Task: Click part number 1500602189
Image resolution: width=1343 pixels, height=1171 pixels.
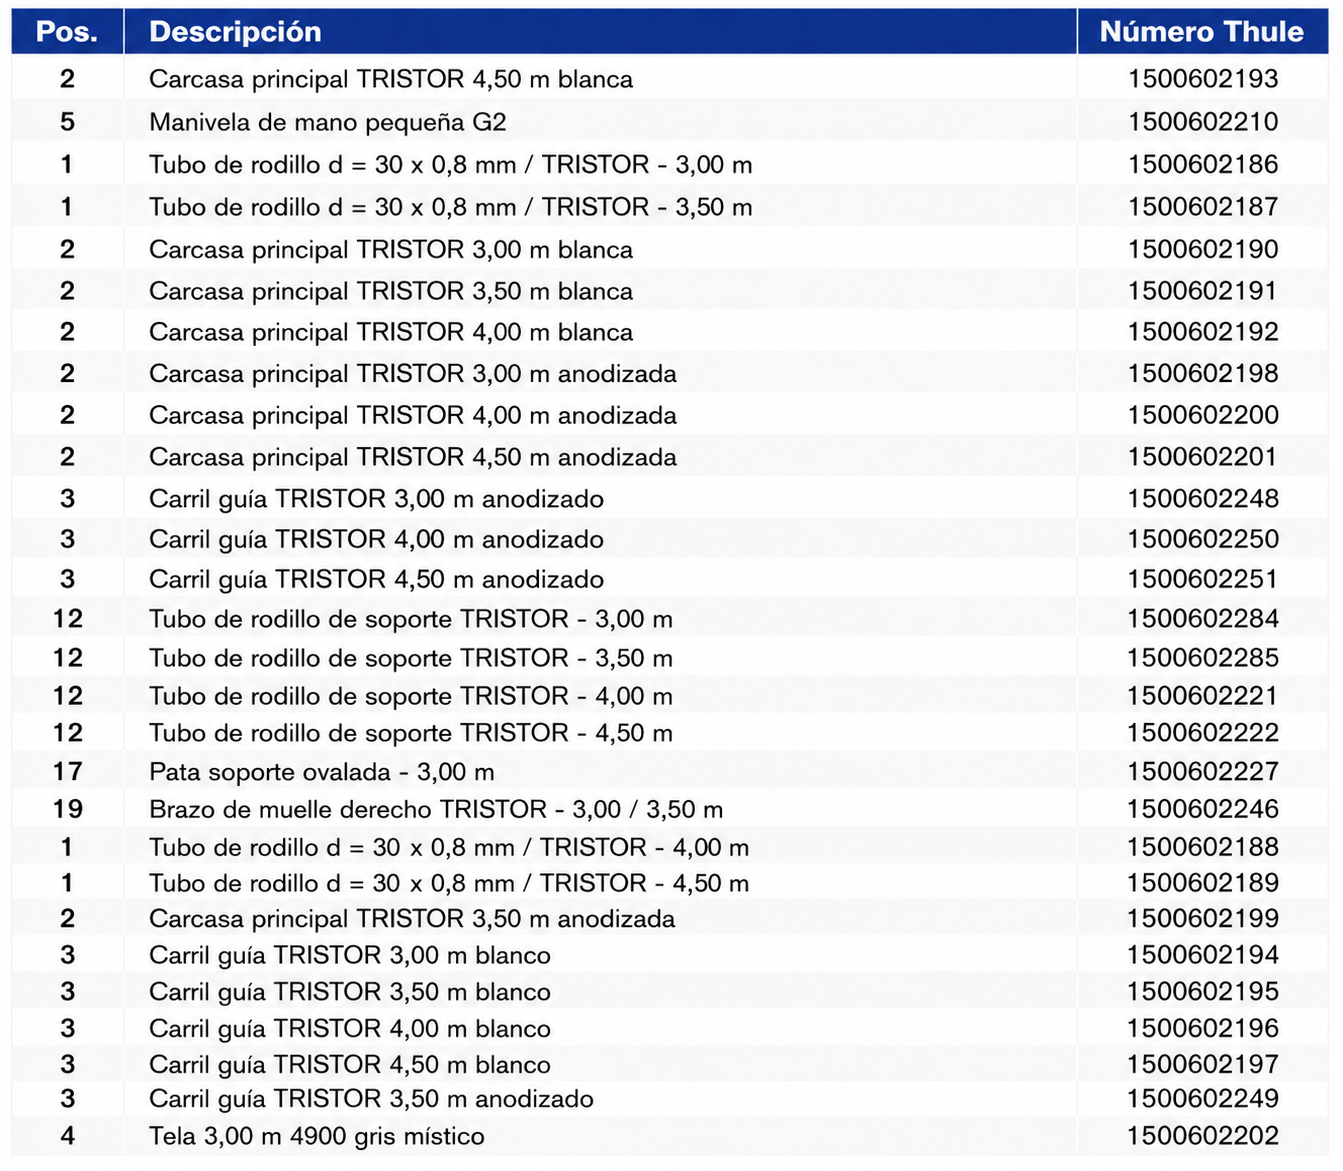Action: coord(1203,883)
